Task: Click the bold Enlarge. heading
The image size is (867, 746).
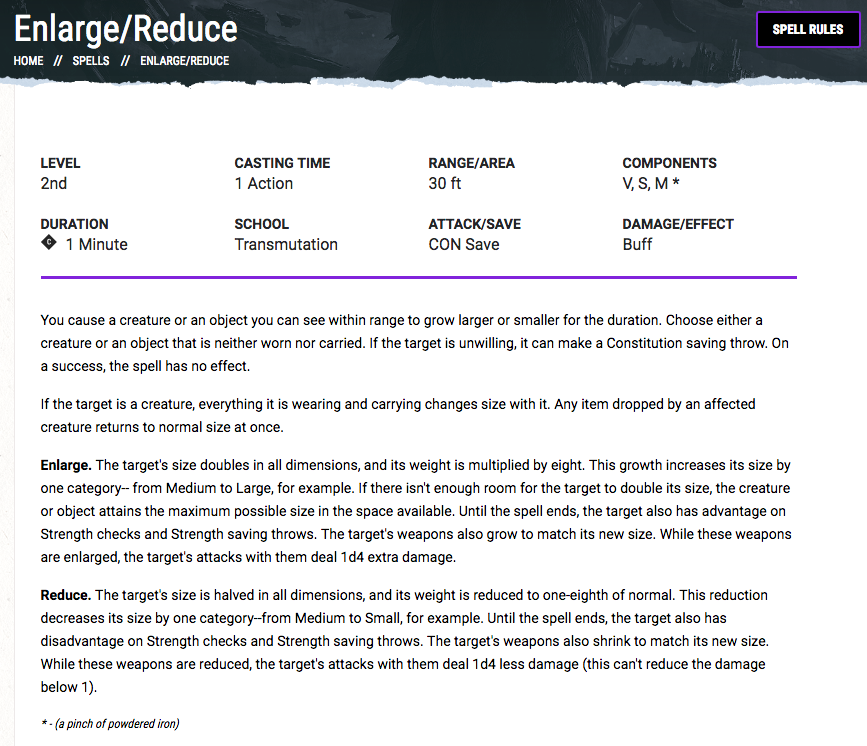Action: (66, 466)
